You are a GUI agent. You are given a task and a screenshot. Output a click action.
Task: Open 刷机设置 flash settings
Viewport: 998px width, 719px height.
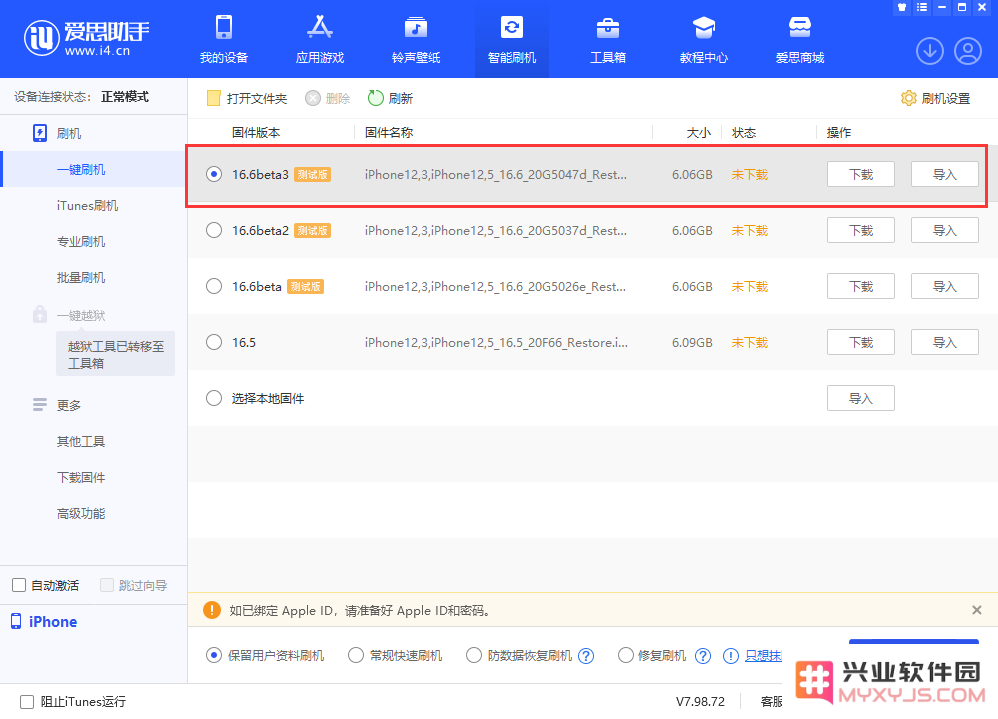[x=936, y=99]
